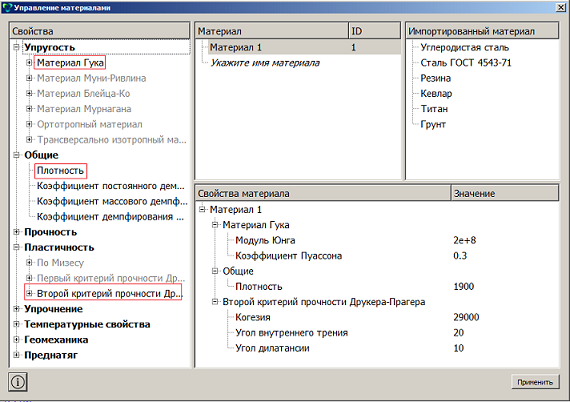Screen dimensions: 570x402
Task: Collapse the Общие category in properties tree
Action: click(x=16, y=155)
